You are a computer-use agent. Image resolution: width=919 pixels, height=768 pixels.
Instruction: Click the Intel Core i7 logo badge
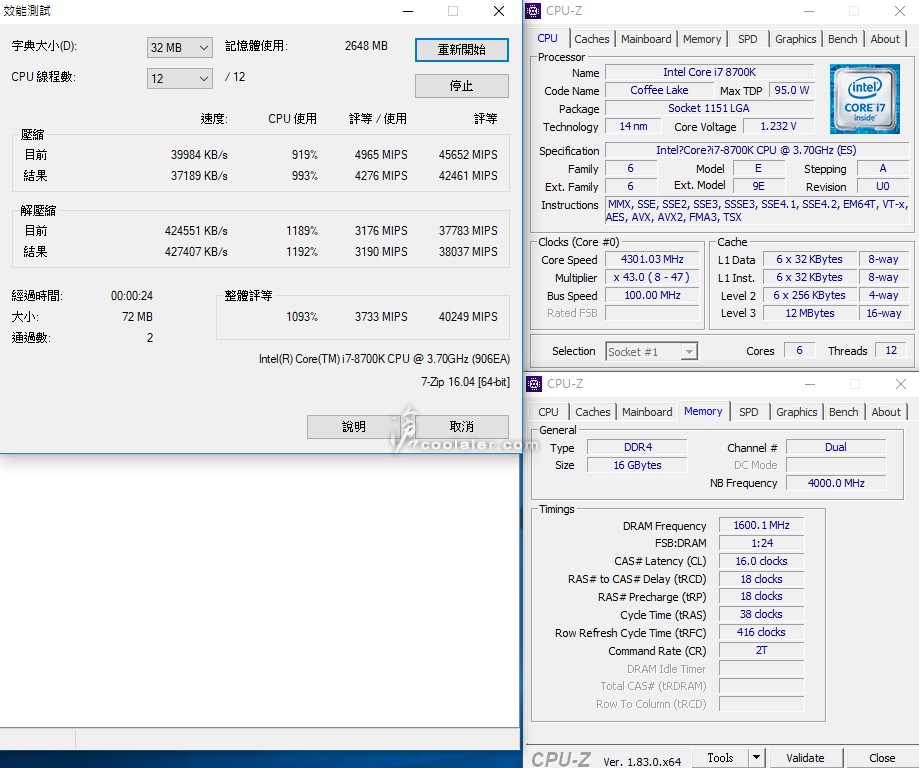(x=864, y=99)
